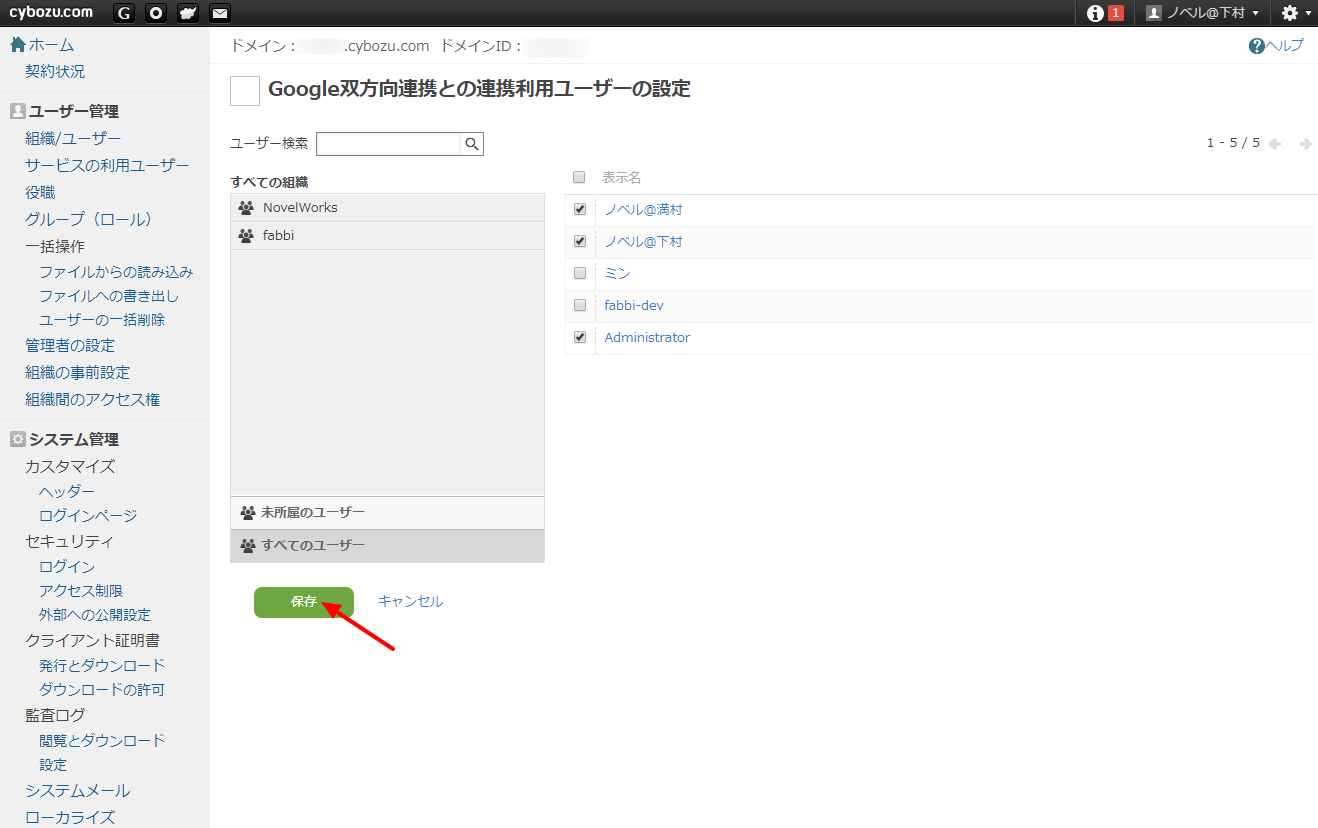Open 組織間のアクセス権 in the sidebar
The height and width of the screenshot is (828, 1318).
point(92,399)
